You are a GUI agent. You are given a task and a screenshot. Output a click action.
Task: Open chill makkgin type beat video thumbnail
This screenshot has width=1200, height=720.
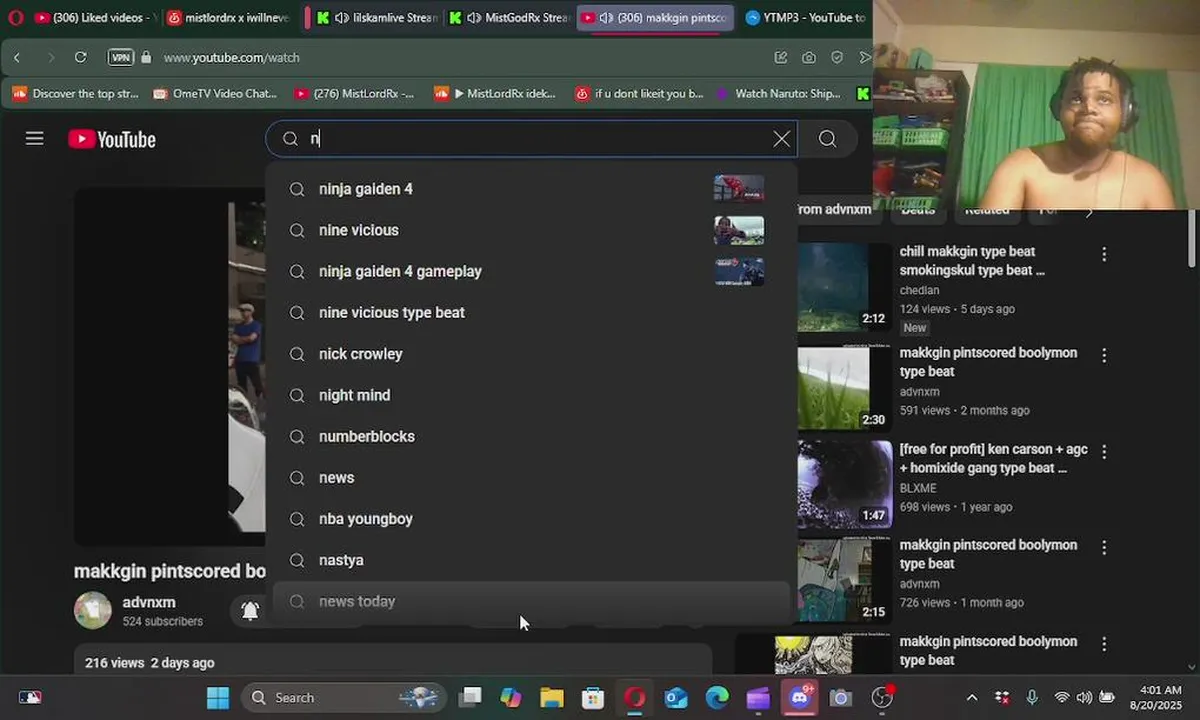point(844,288)
